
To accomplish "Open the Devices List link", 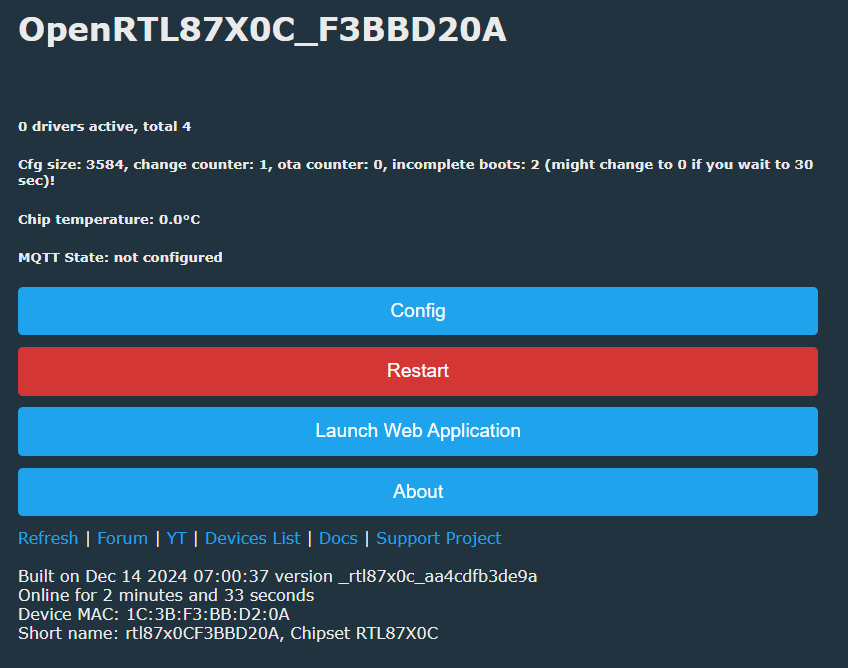I will tap(253, 538).
